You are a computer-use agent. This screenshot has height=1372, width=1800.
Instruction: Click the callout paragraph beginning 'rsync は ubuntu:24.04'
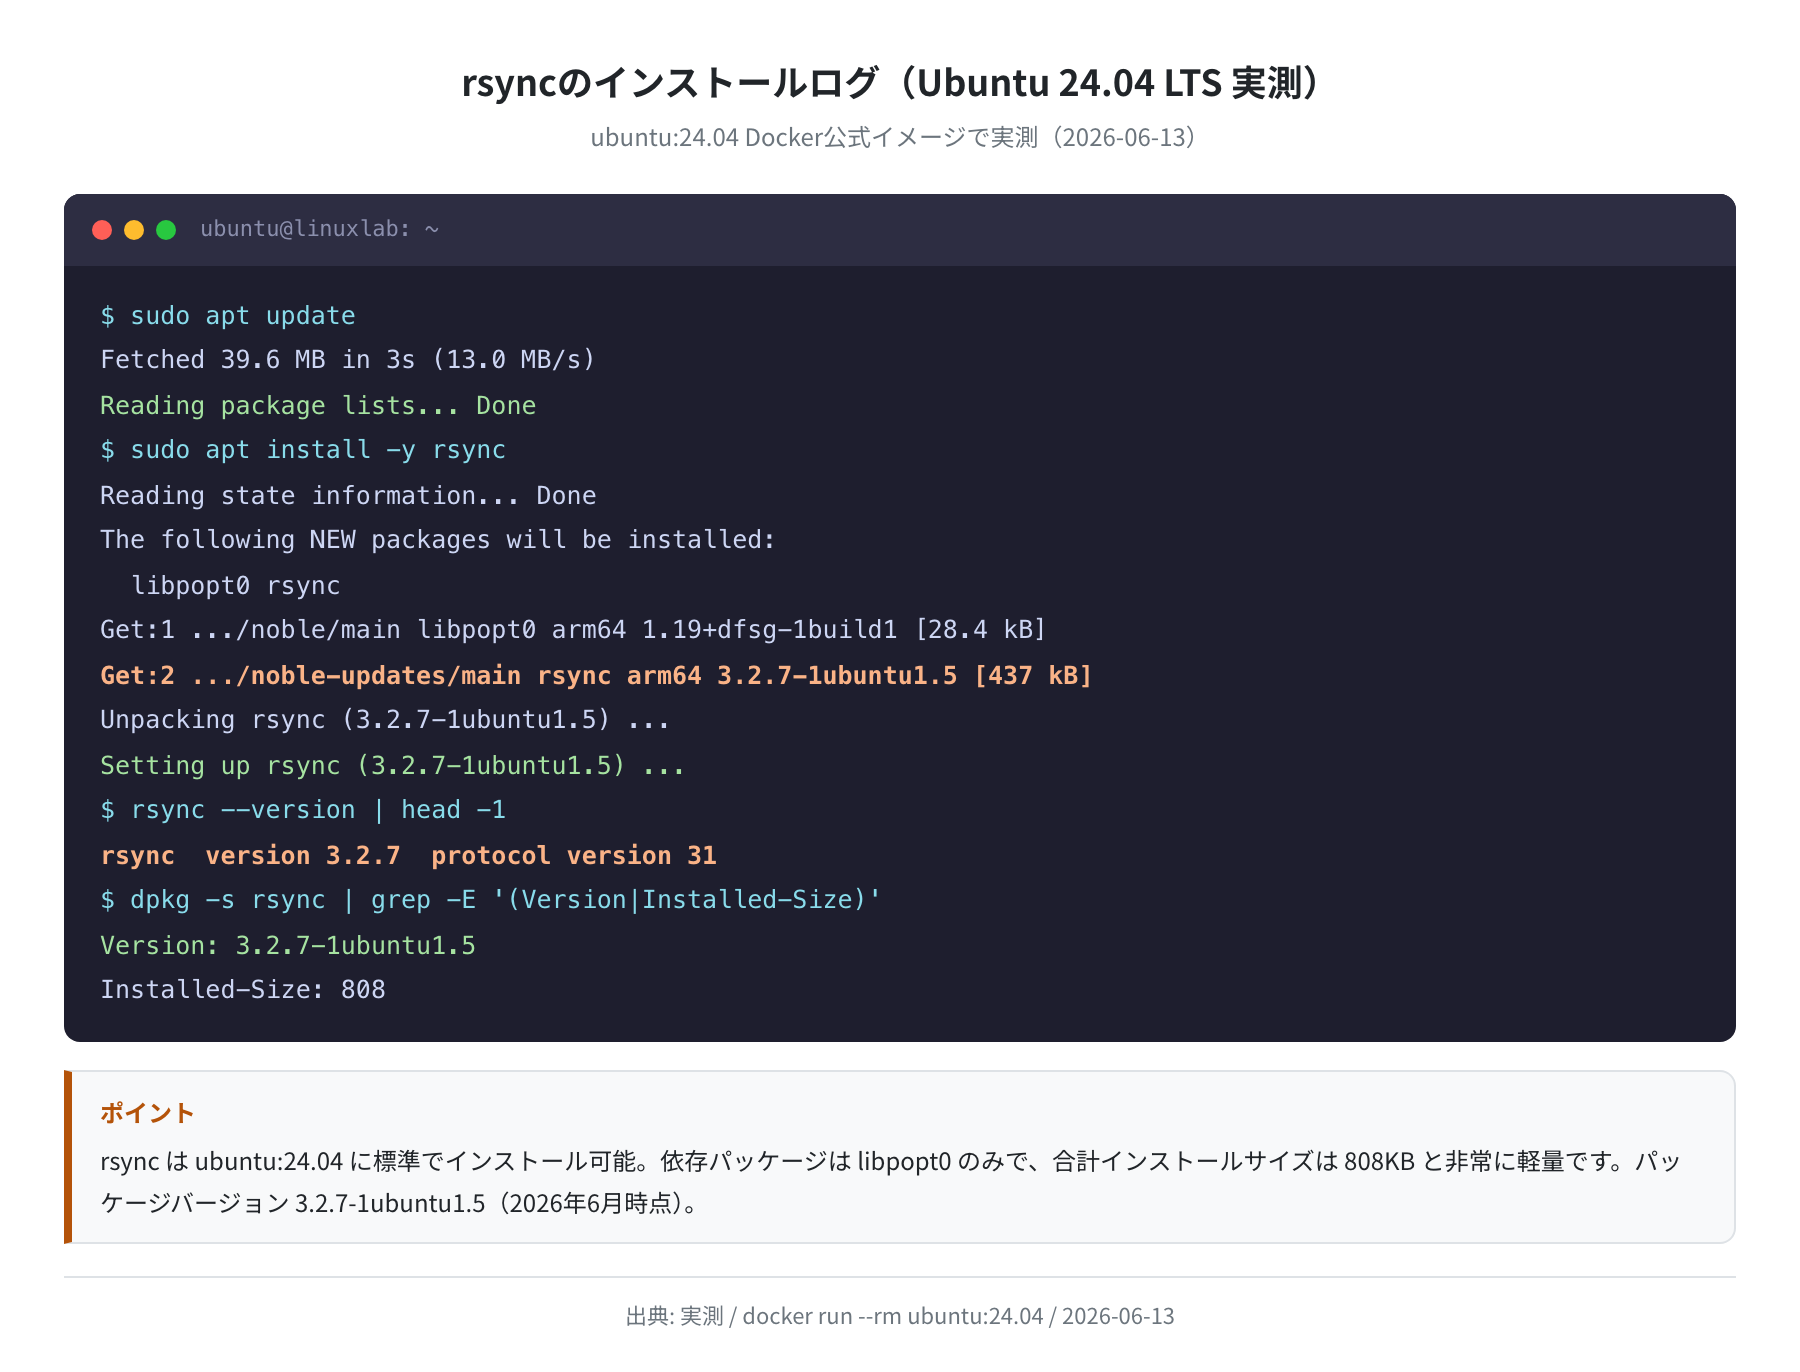click(890, 1182)
